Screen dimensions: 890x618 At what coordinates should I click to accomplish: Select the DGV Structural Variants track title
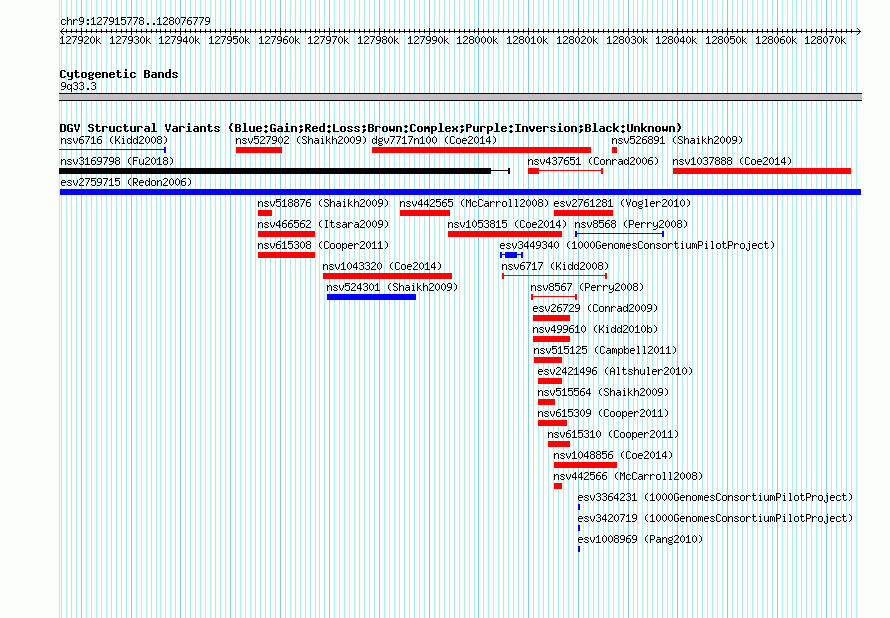tap(370, 128)
